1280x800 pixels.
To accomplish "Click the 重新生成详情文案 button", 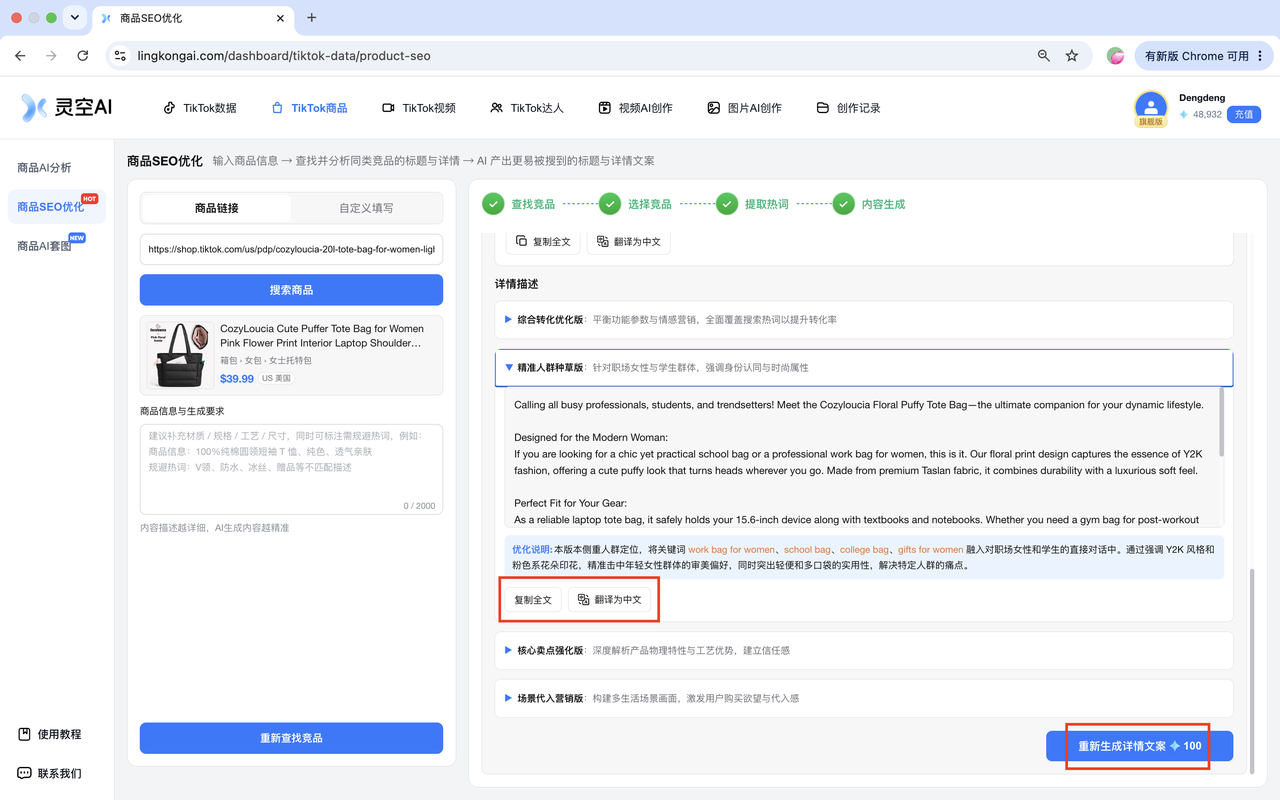I will [1139, 746].
